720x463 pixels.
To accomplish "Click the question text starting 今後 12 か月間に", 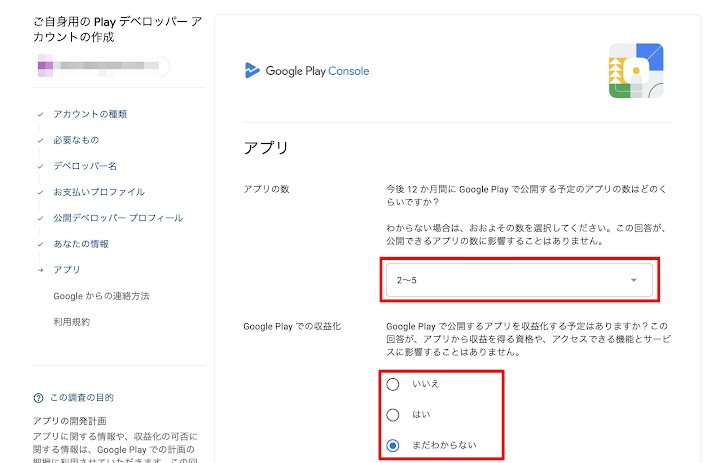I will pos(526,196).
